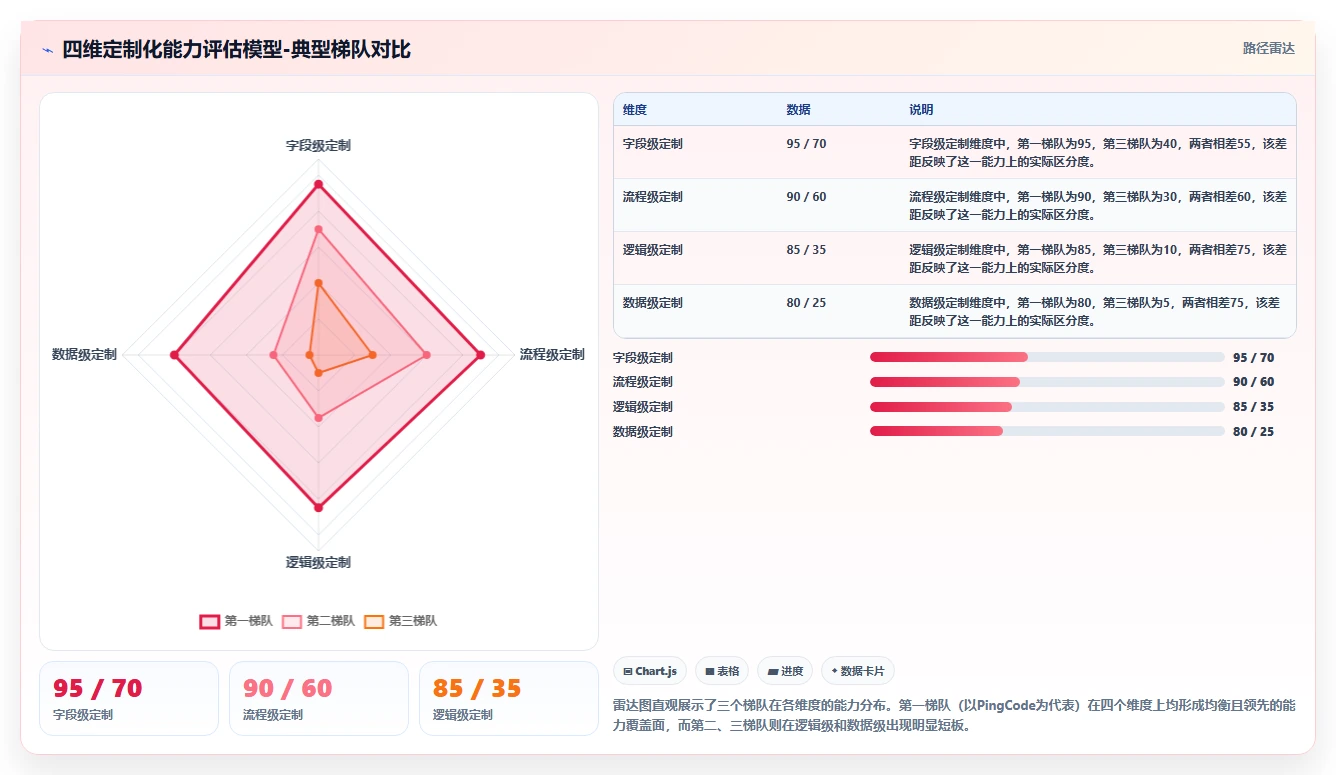Click first-tier data point on 字段级定制 axis

tap(318, 185)
